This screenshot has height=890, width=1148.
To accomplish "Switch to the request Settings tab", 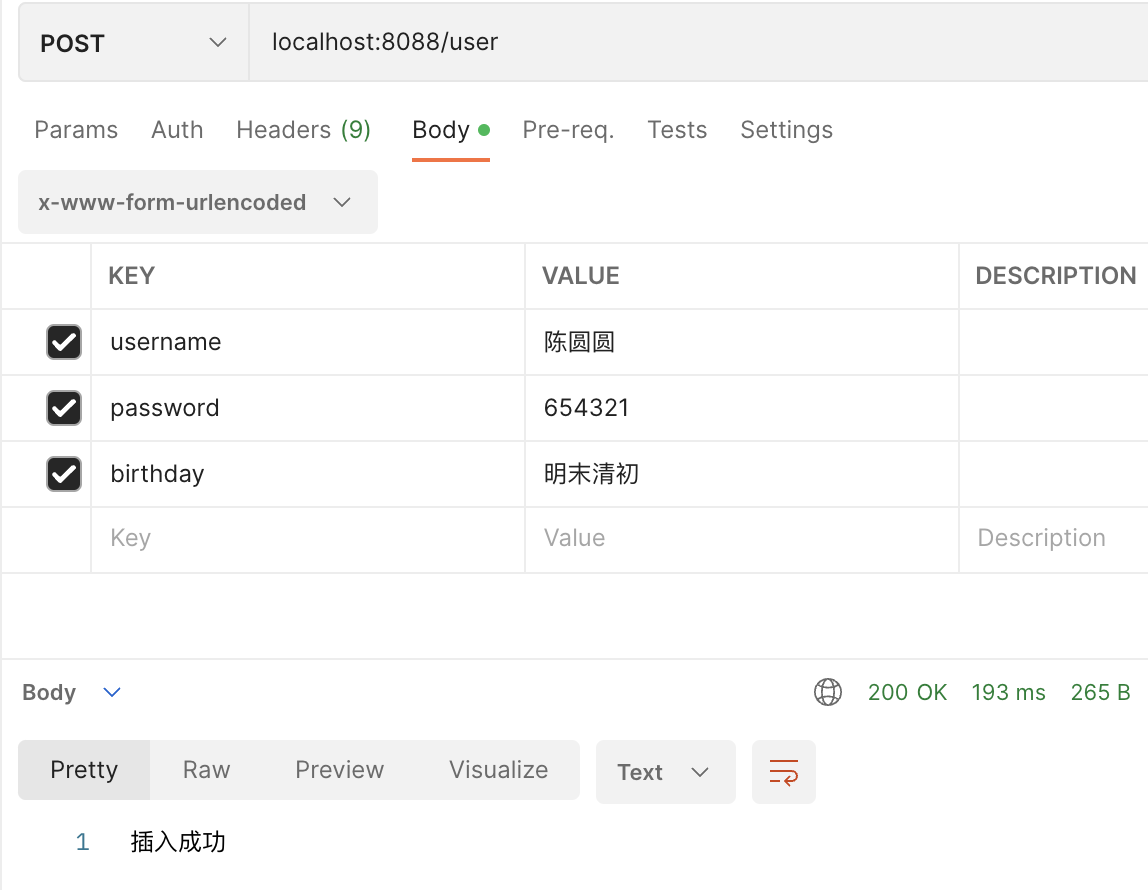I will click(x=786, y=130).
